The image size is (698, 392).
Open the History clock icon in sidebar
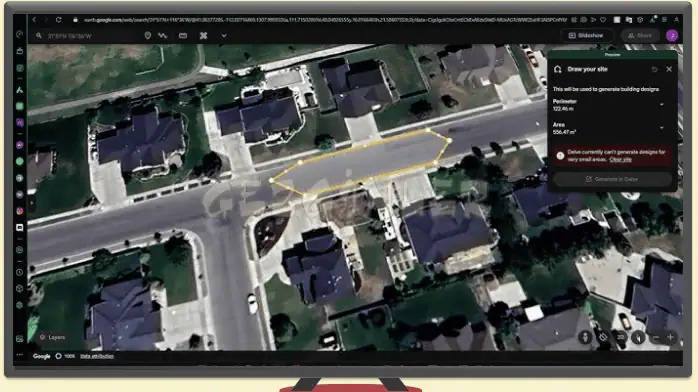click(20, 272)
